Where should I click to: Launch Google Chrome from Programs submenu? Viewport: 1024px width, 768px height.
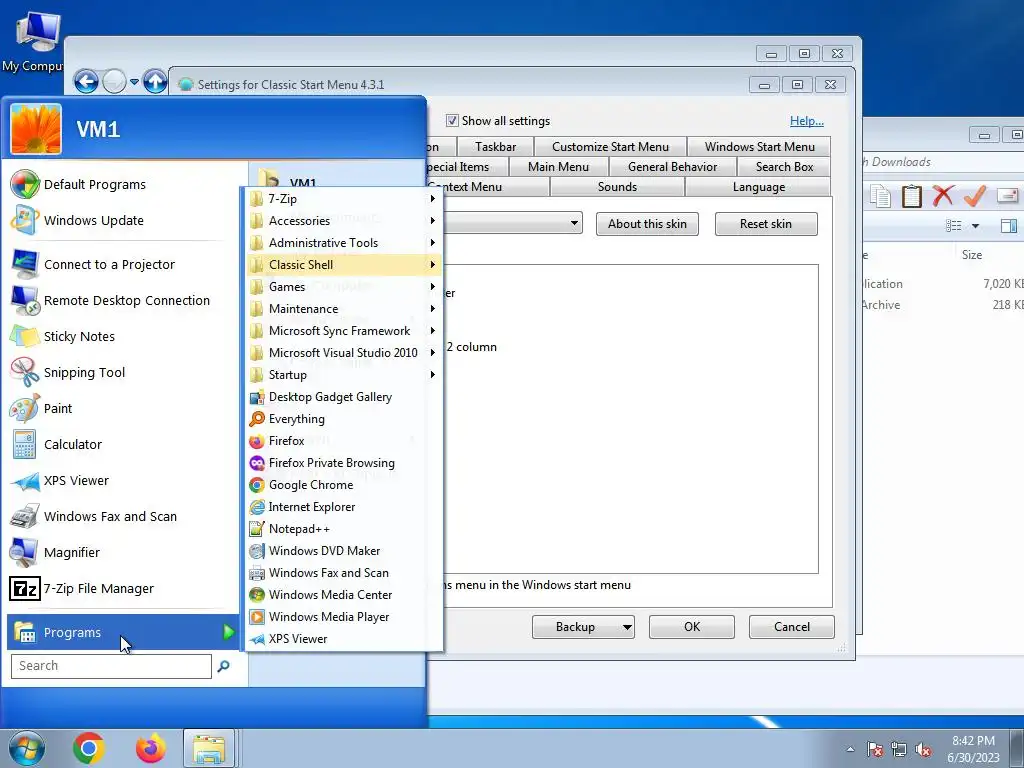[343, 485]
